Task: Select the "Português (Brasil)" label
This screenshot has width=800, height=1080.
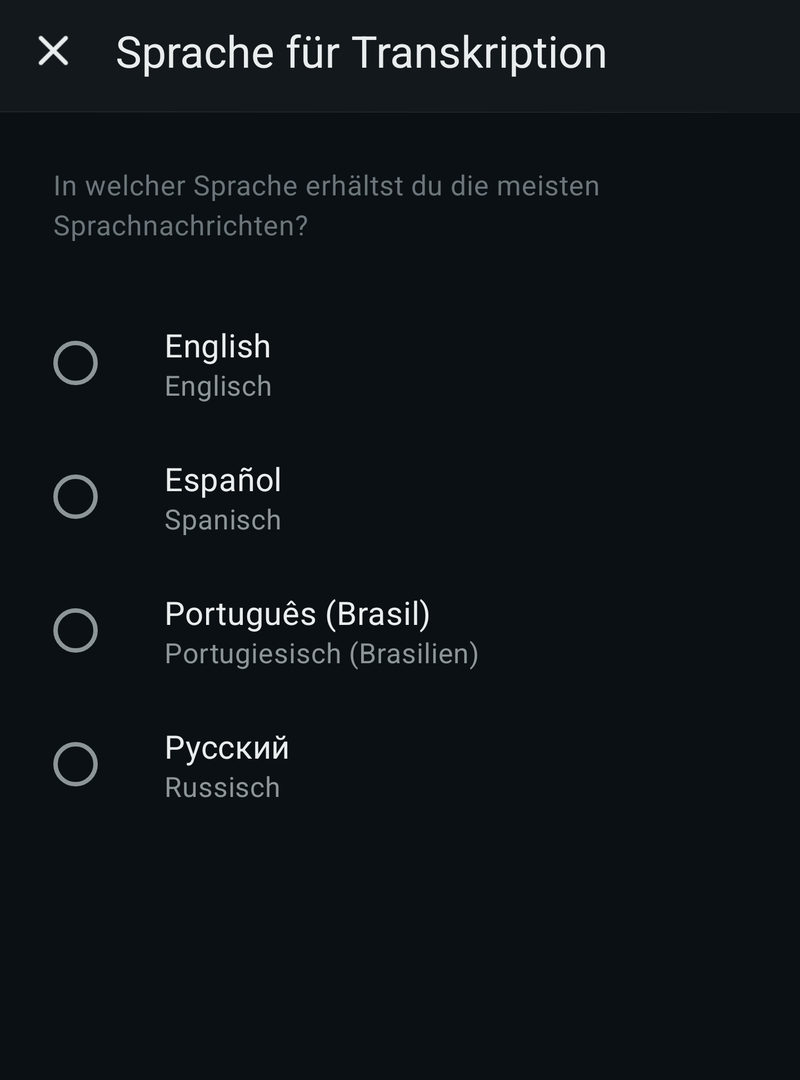Action: [x=297, y=614]
